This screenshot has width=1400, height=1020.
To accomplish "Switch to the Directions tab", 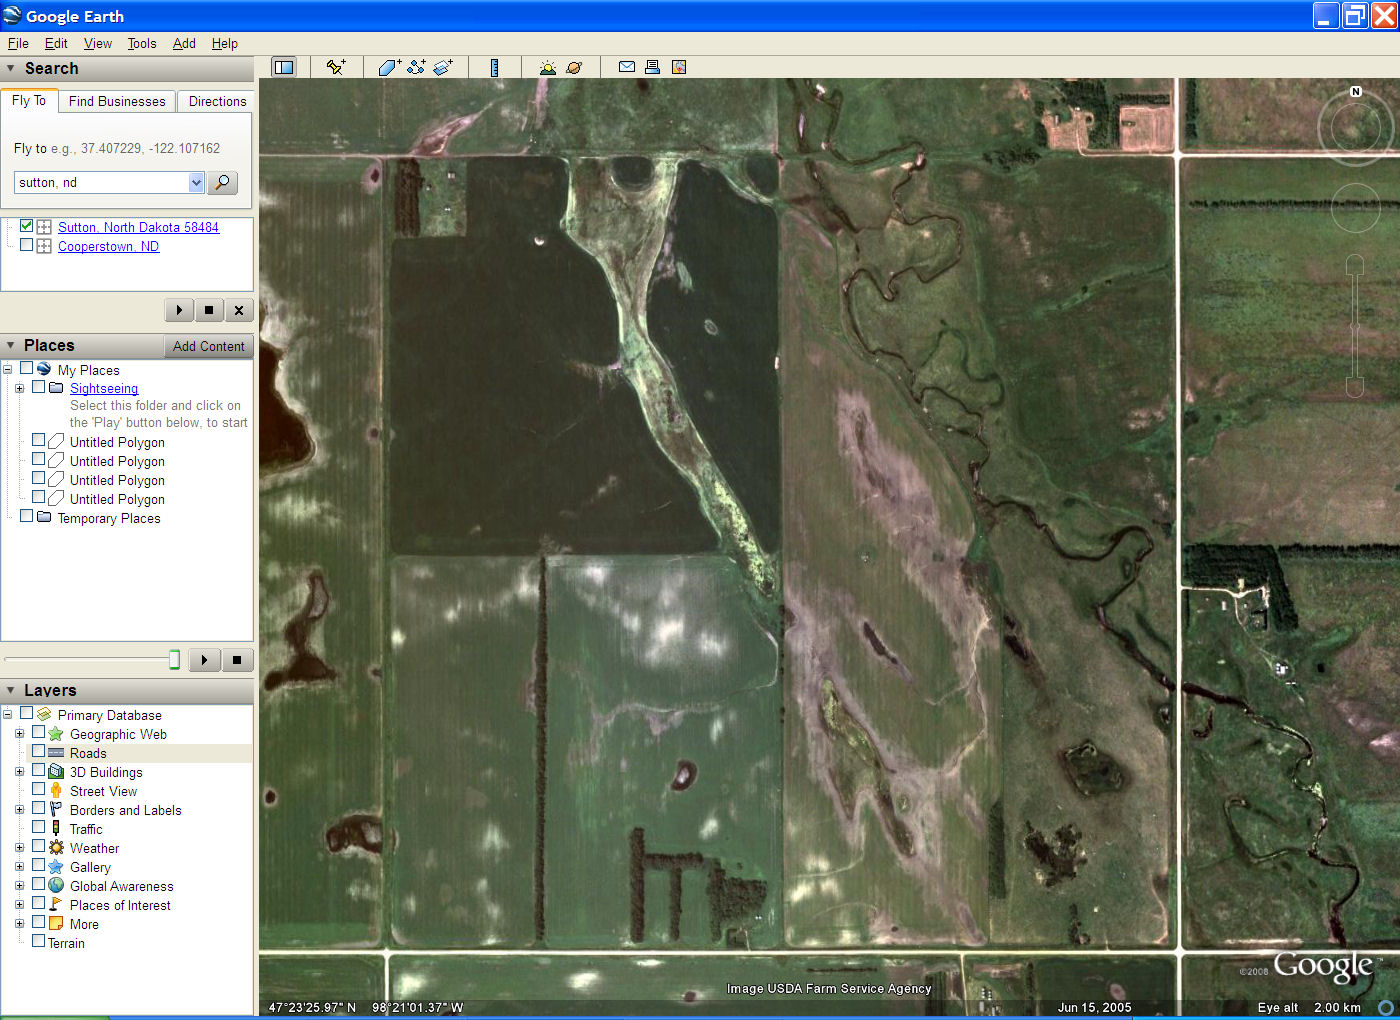I will pyautogui.click(x=217, y=101).
